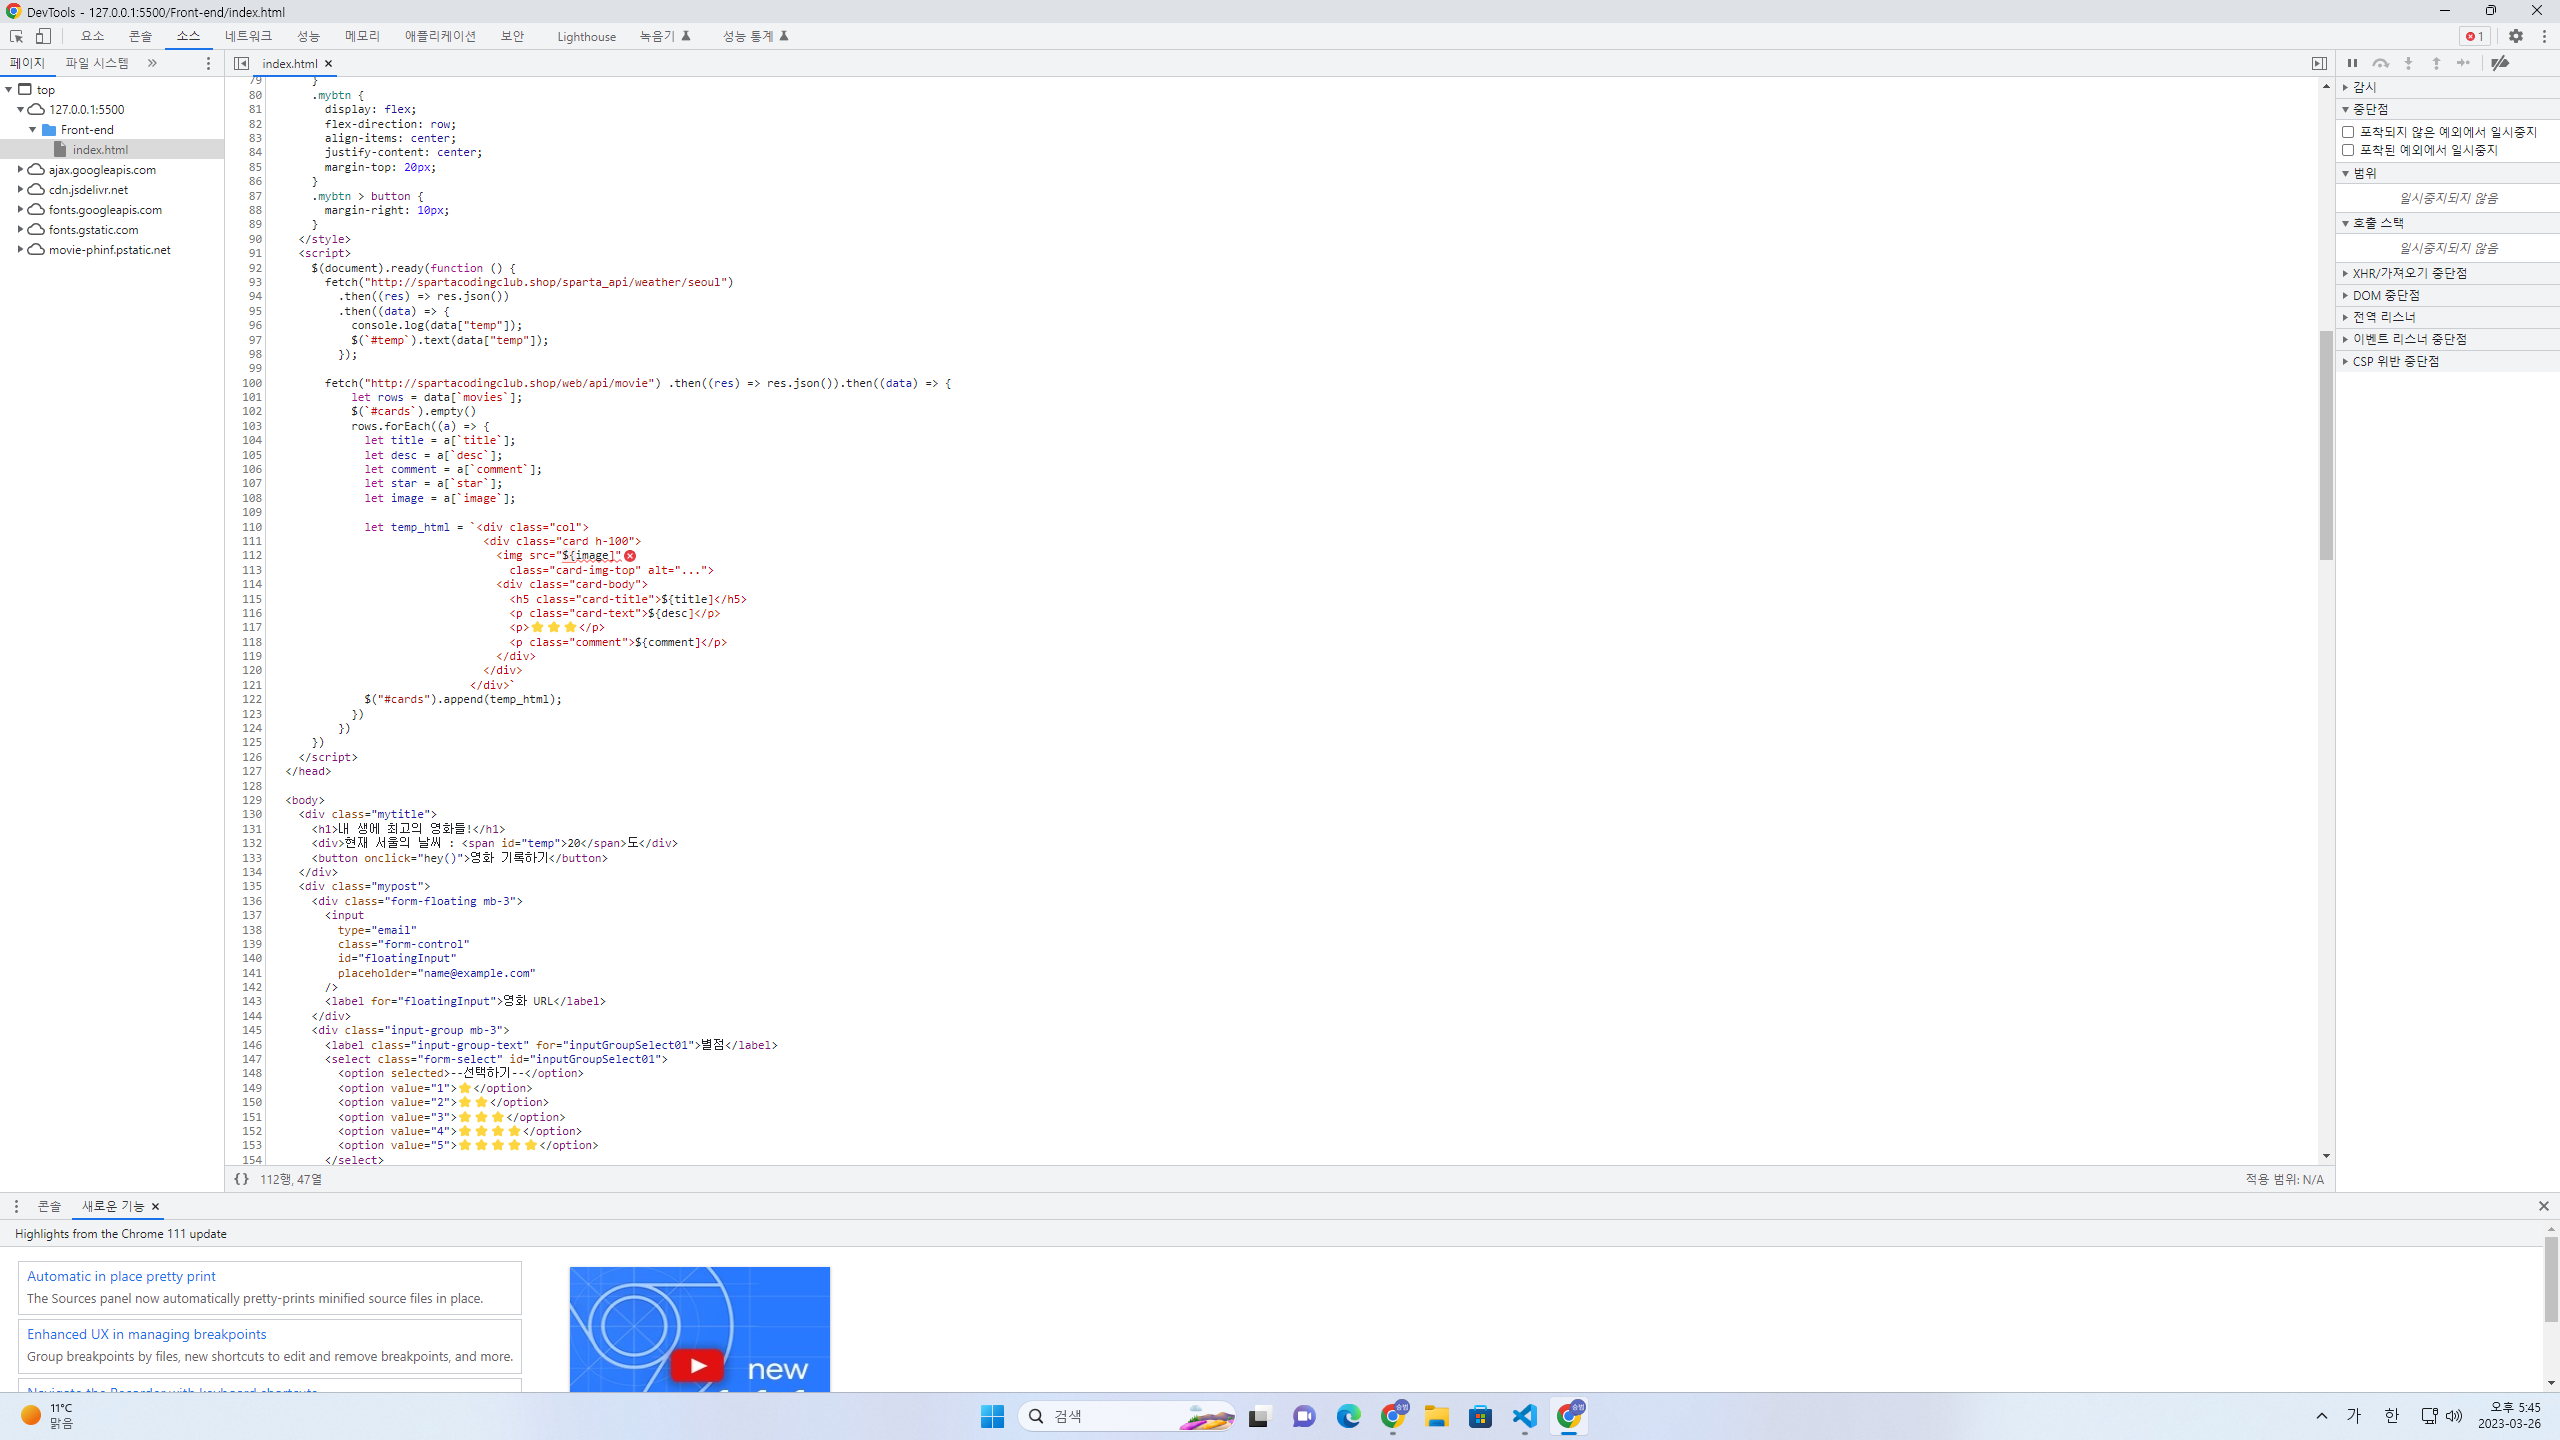The width and height of the screenshot is (2560, 1440).
Task: Open the drawer menu three dots
Action: pos(16,1207)
